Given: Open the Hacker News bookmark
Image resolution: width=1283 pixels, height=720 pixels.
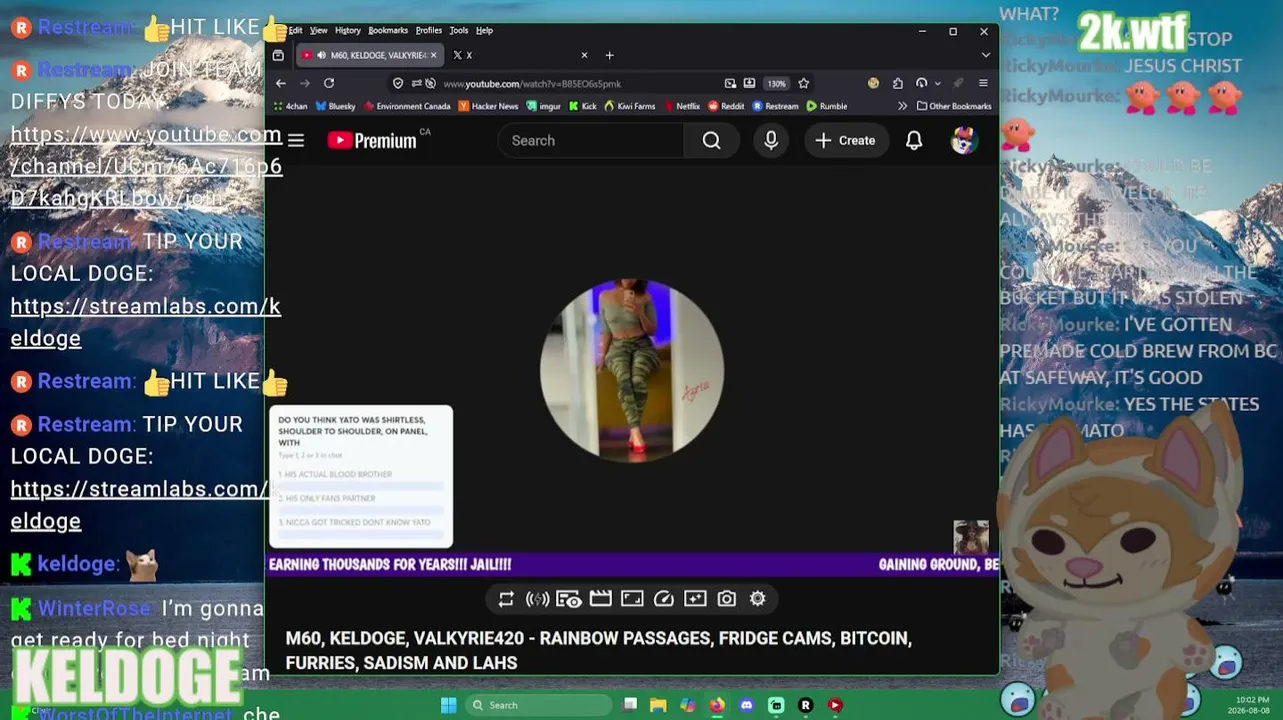Looking at the screenshot, I should pyautogui.click(x=488, y=106).
